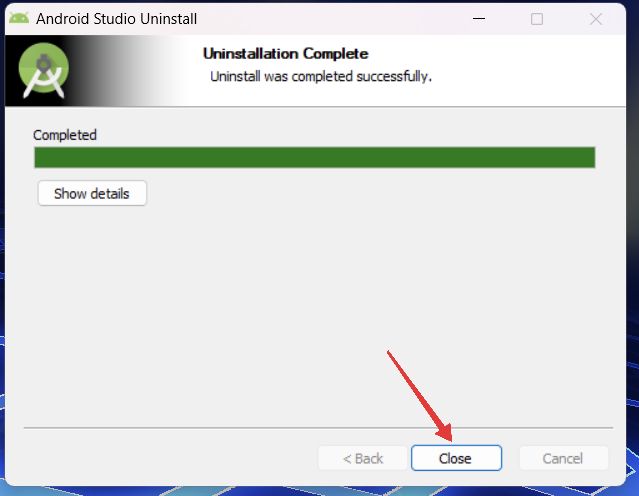
Task: Click the Android icon in the title bar
Action: (19, 18)
